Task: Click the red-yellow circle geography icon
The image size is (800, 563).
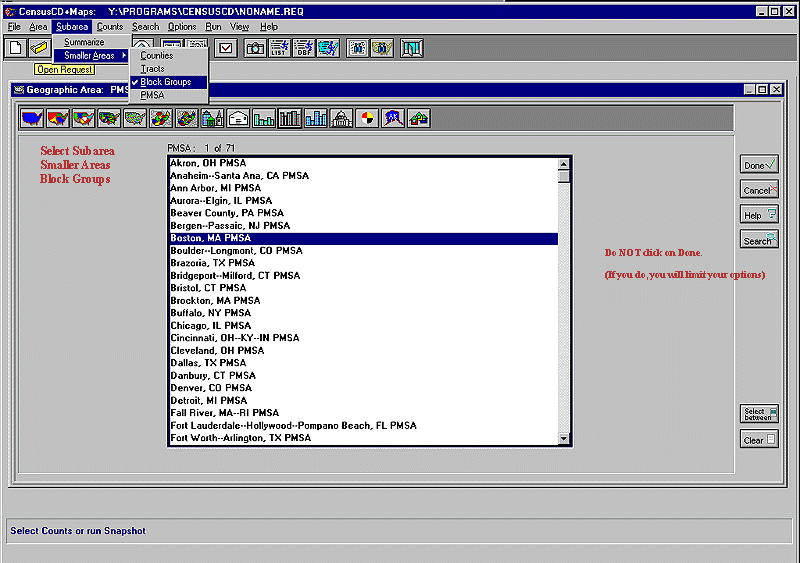Action: pos(368,119)
